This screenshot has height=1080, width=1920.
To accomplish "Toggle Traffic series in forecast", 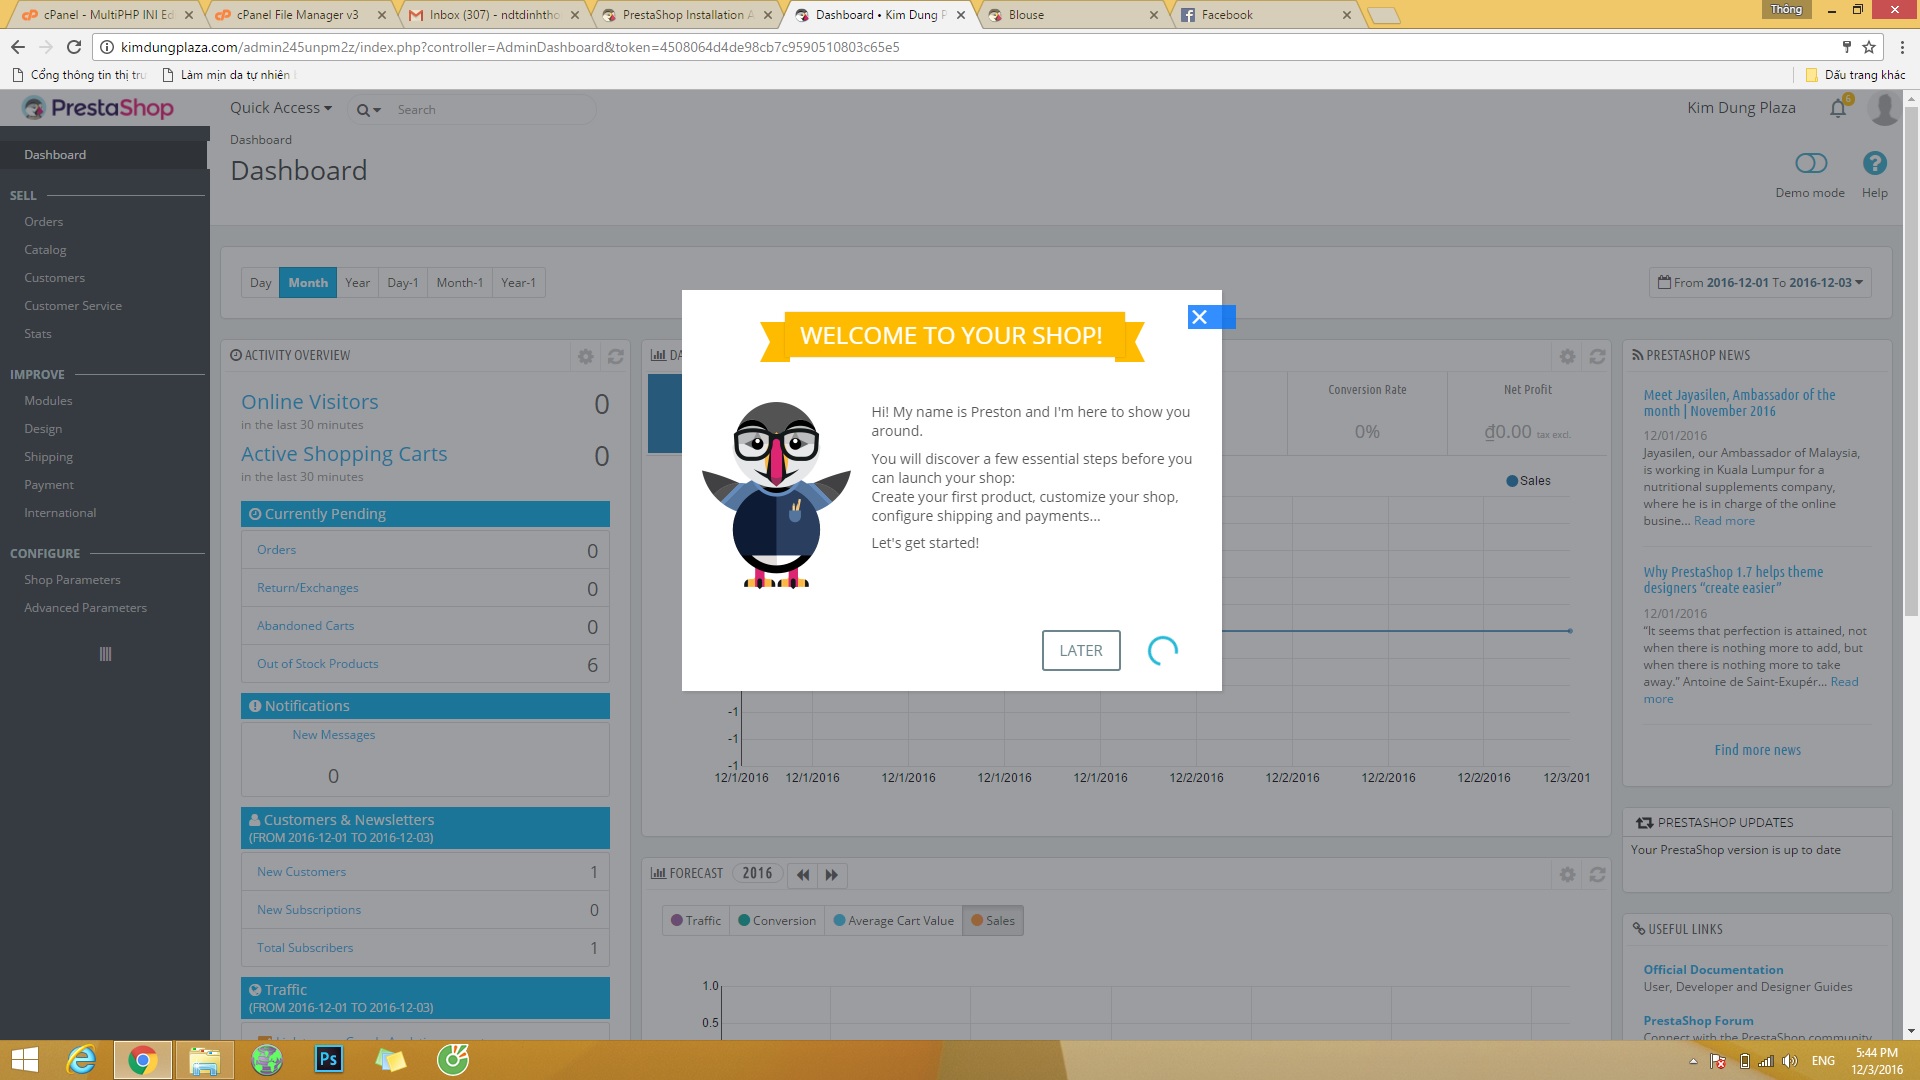I will [696, 921].
